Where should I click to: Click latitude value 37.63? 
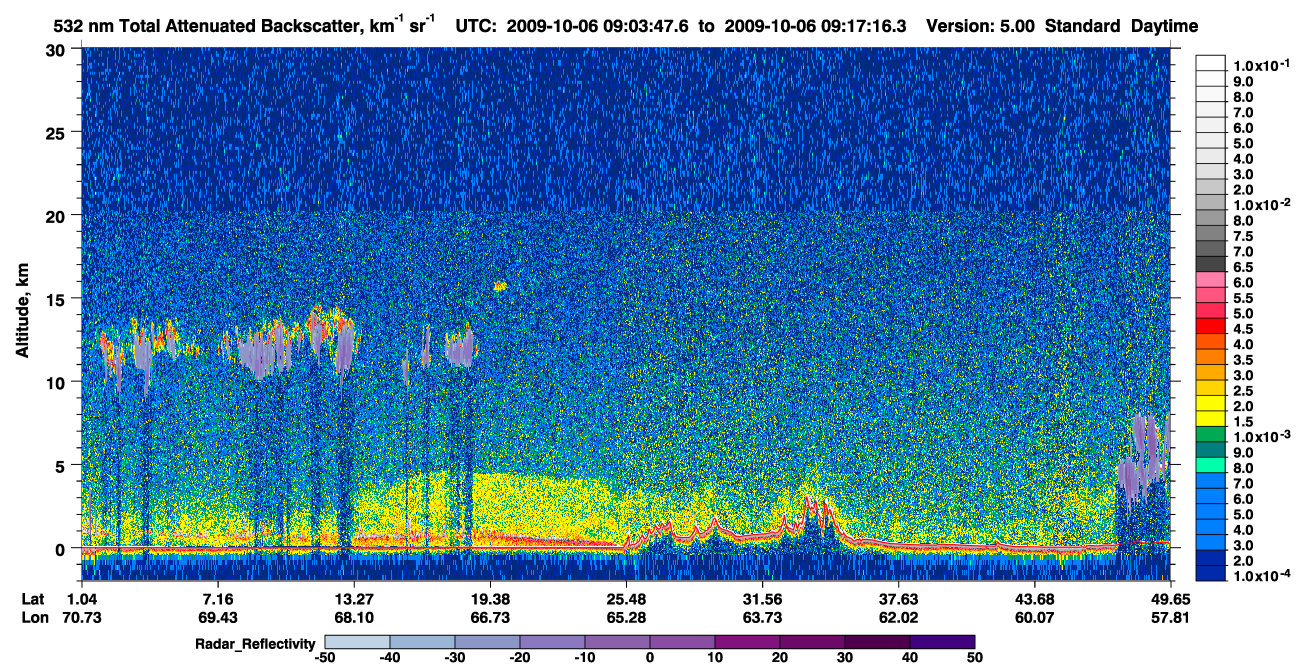pos(899,599)
